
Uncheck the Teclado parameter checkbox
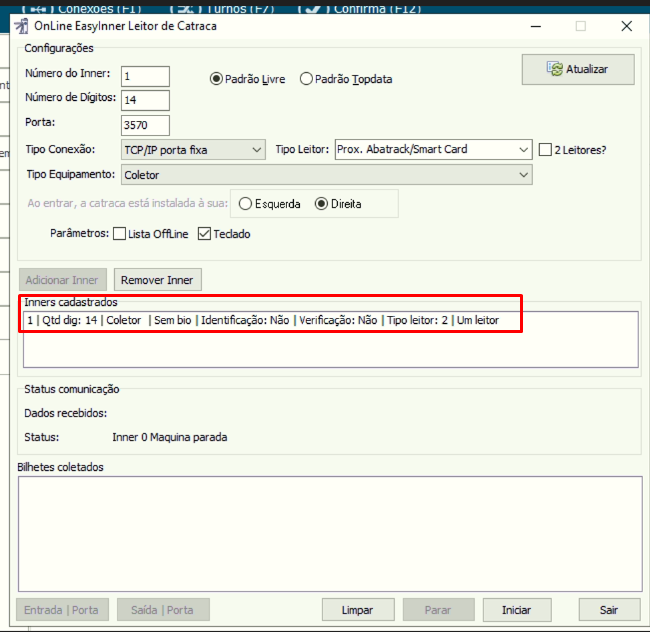tap(205, 234)
